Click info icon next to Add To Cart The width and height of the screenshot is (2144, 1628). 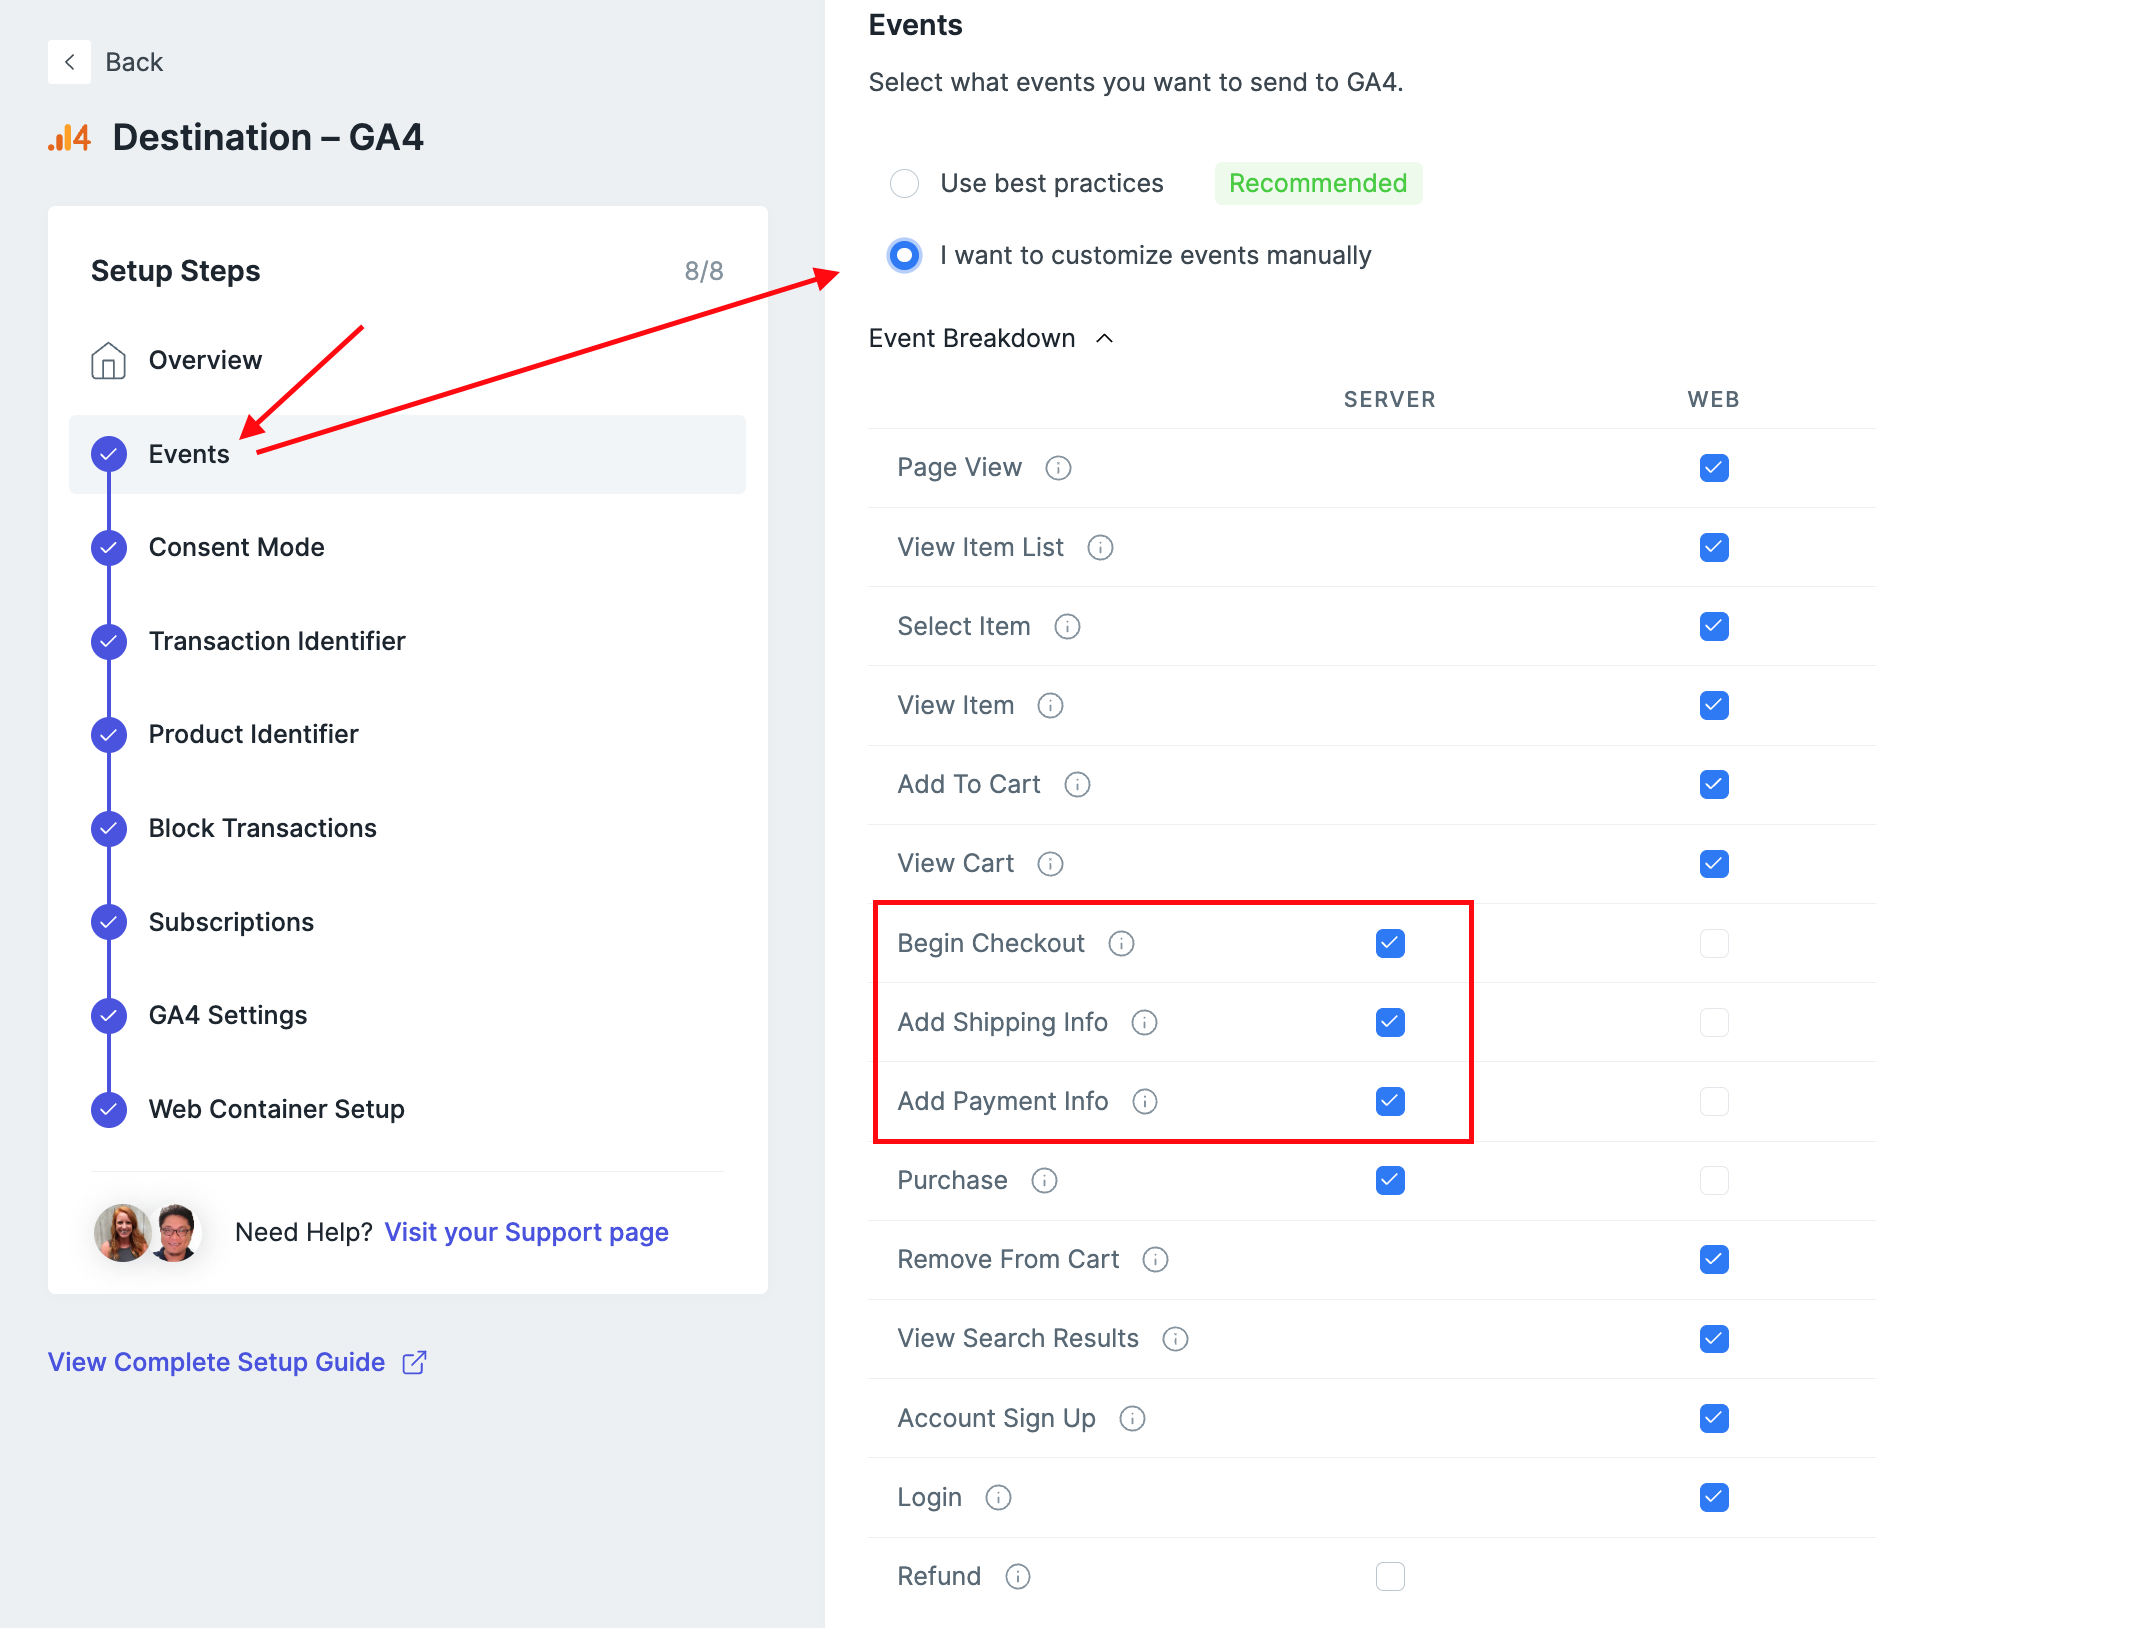pos(1077,785)
